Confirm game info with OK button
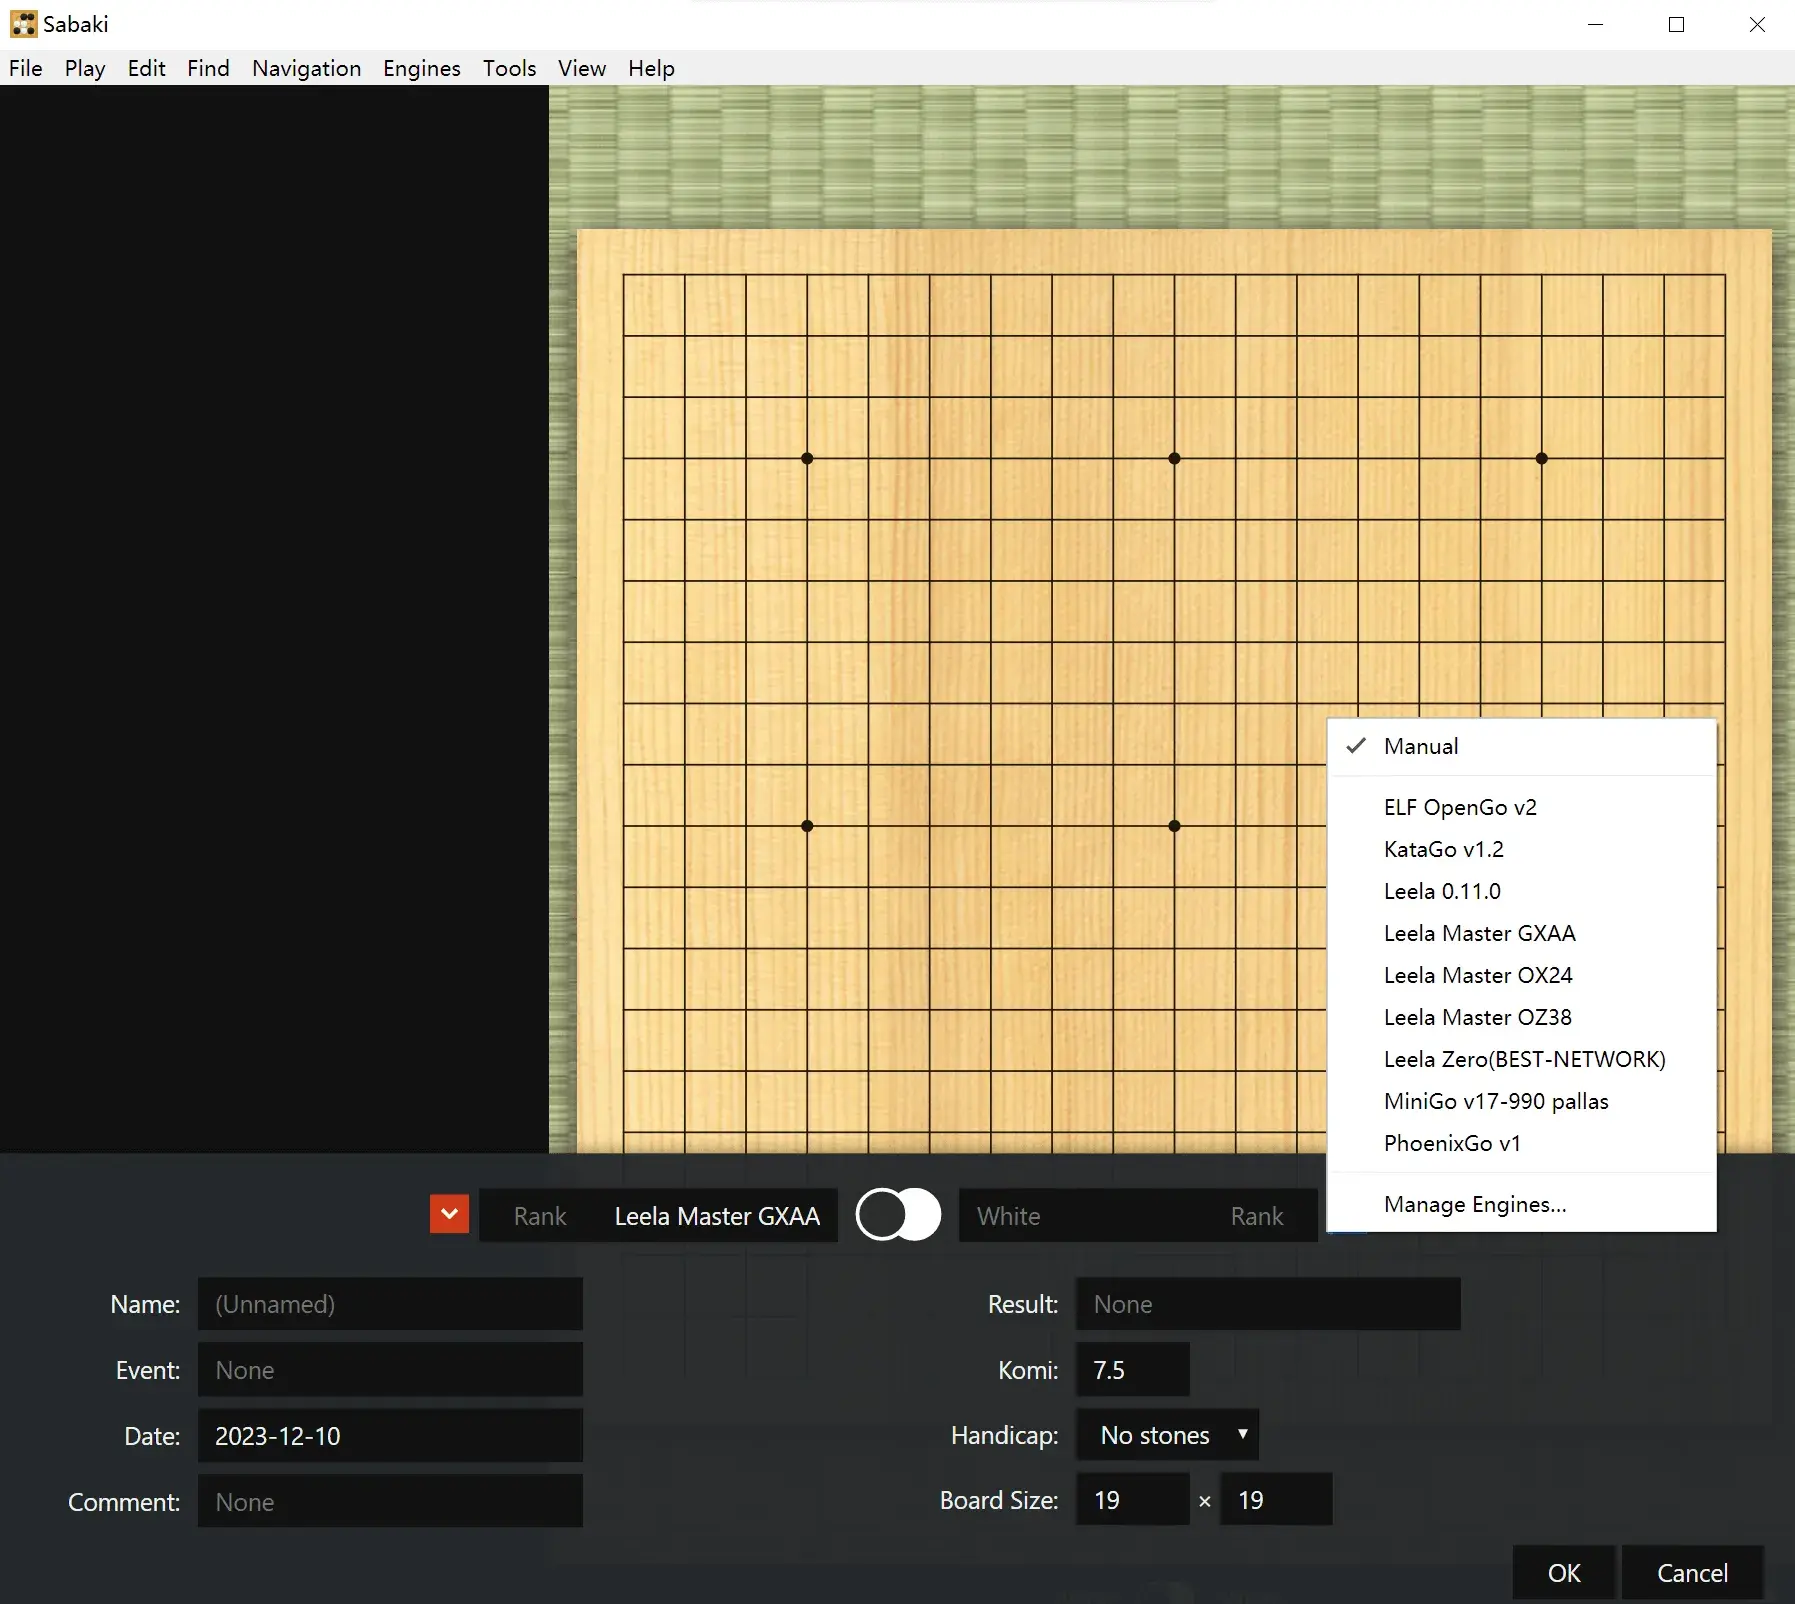1795x1604 pixels. click(x=1563, y=1573)
